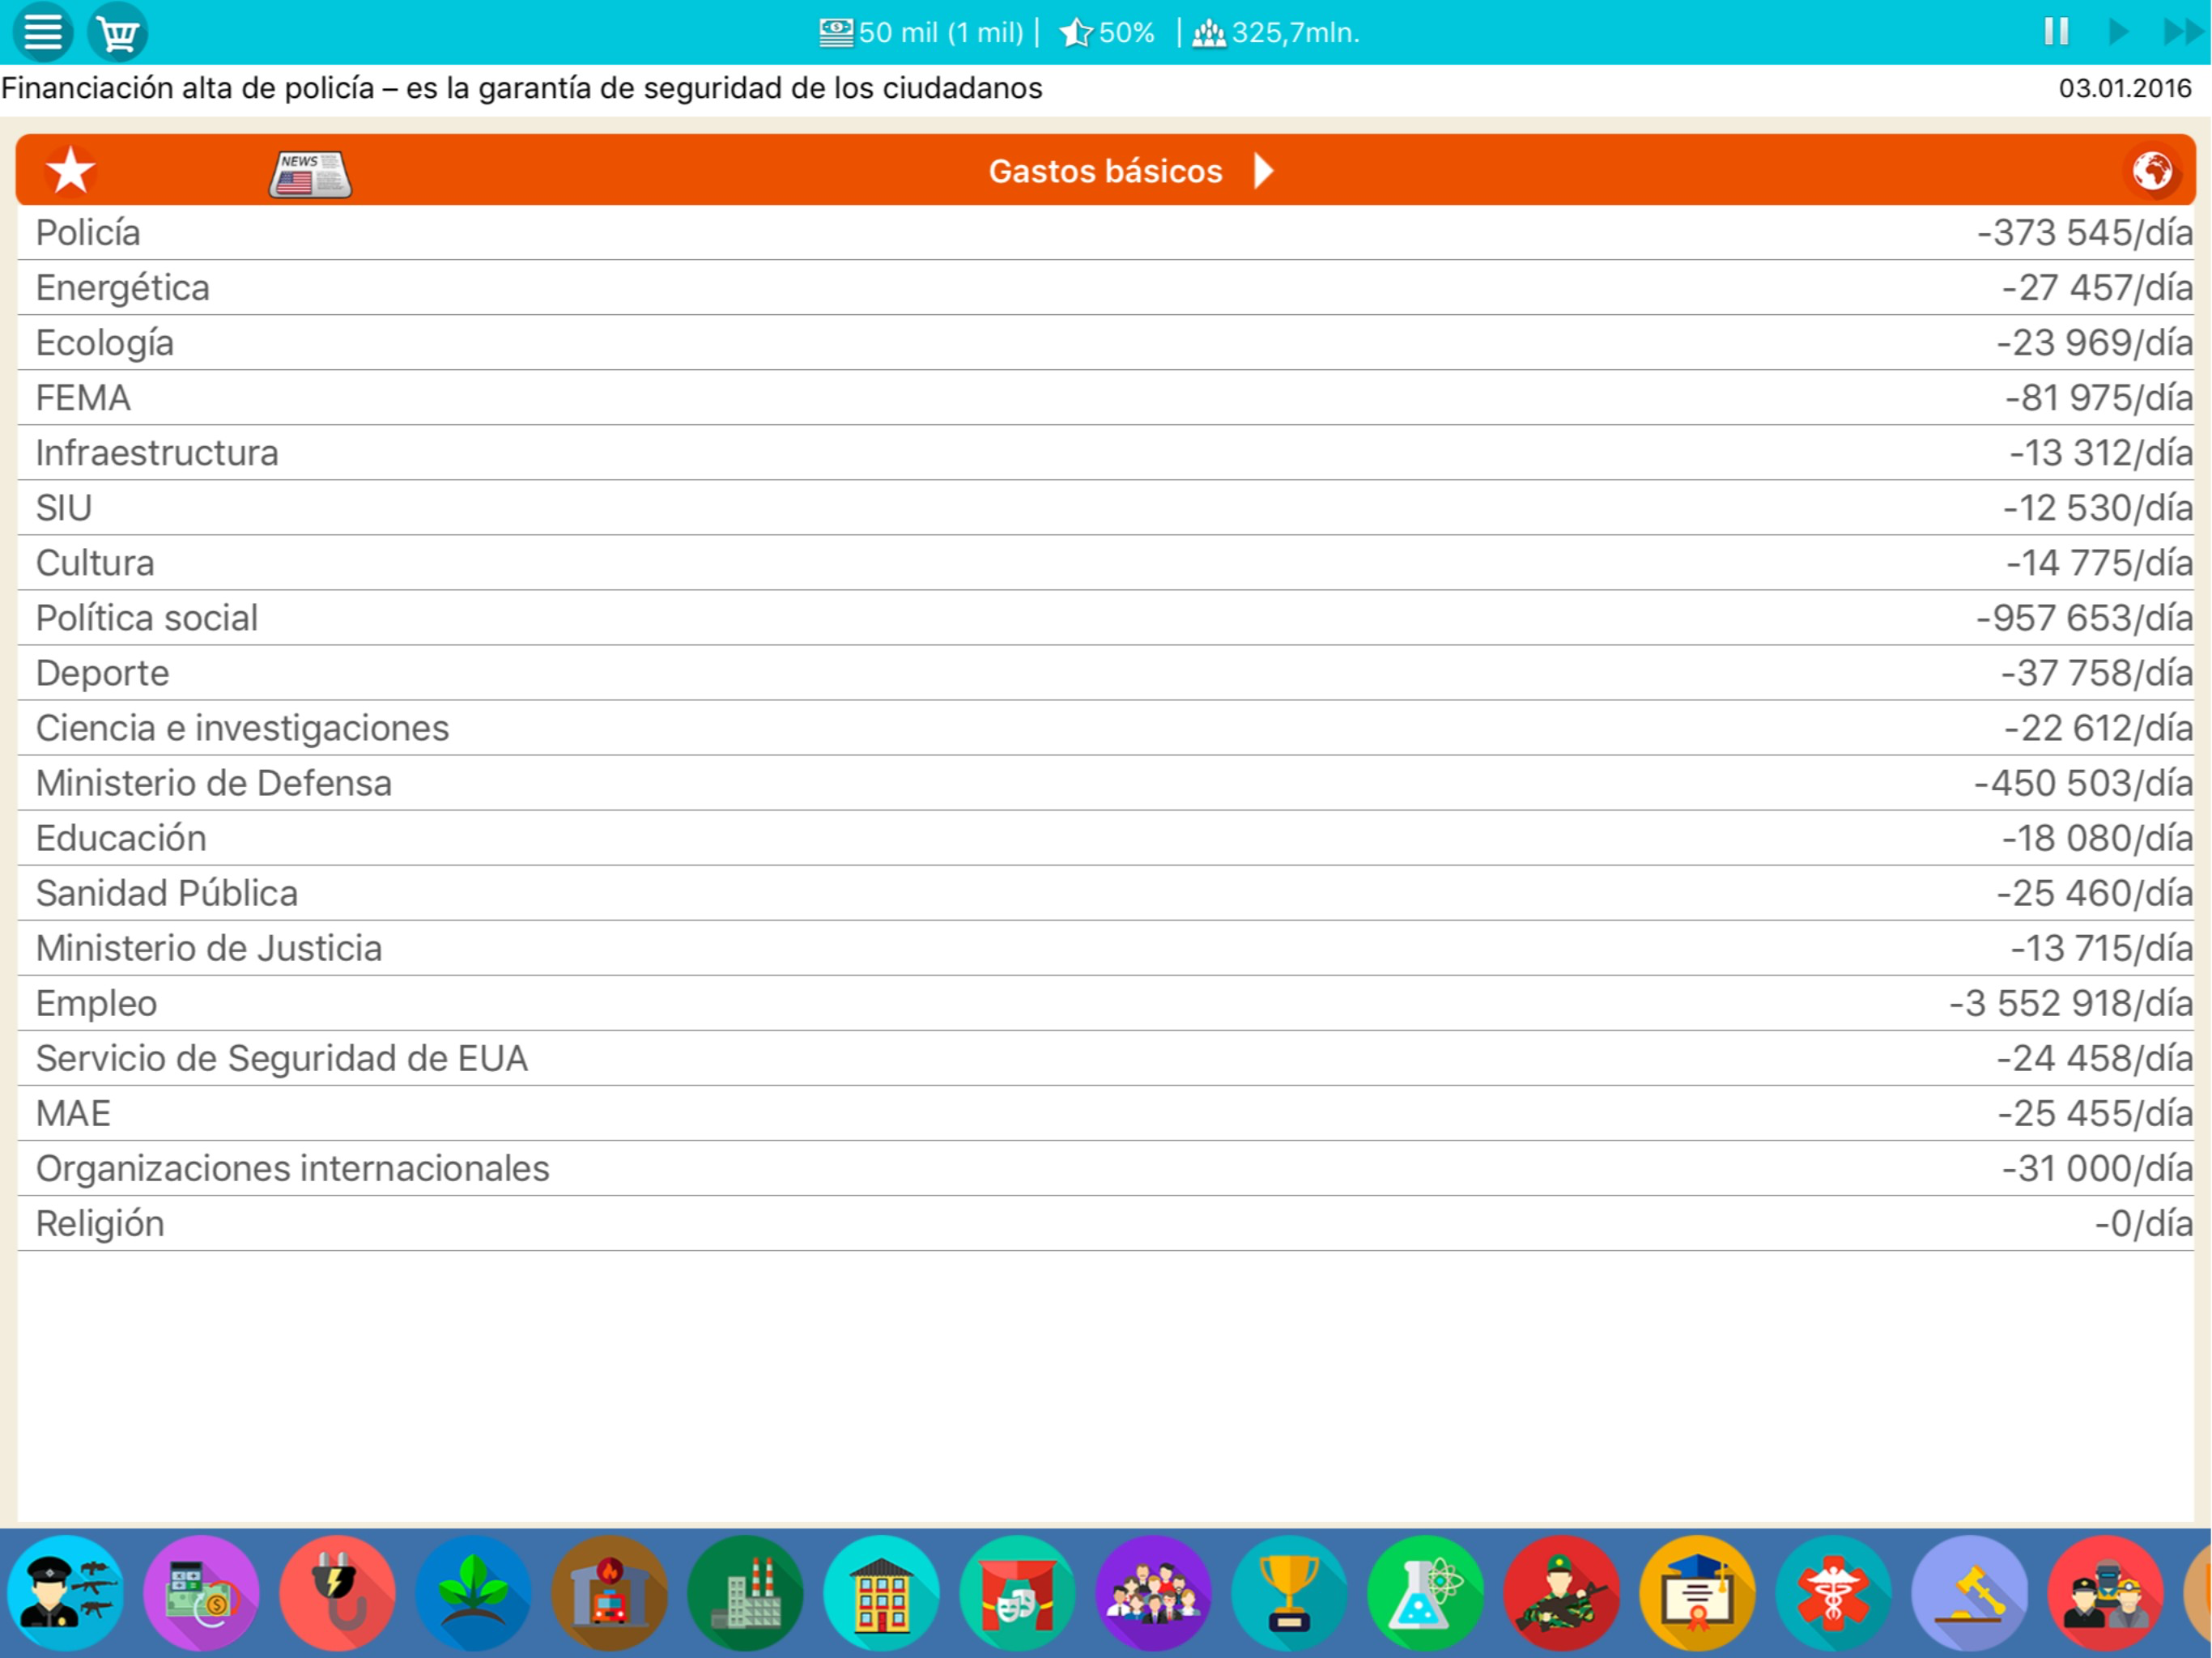Select the culture theater masks icon
The height and width of the screenshot is (1658, 2212).
tap(1018, 1593)
